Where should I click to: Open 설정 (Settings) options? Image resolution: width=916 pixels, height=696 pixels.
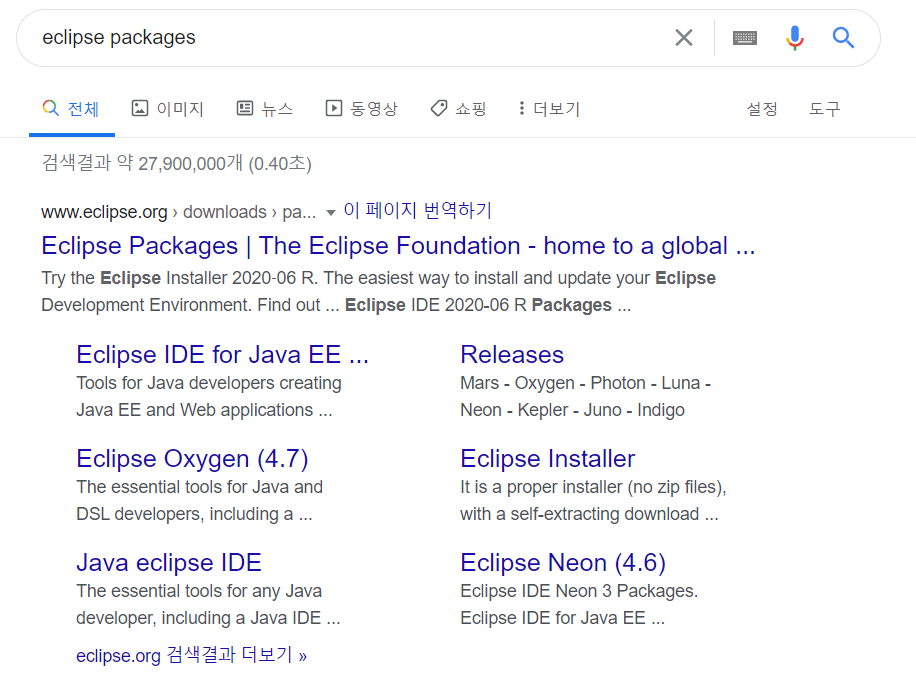tap(762, 109)
